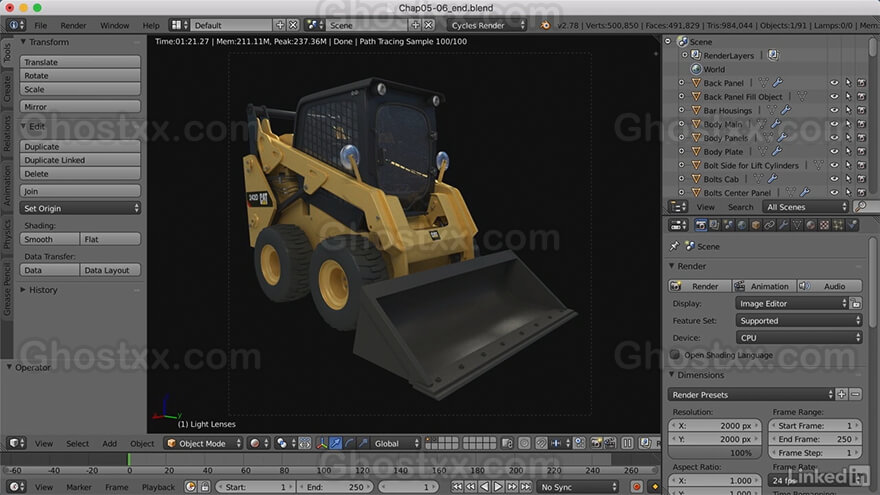Open the File menu
This screenshot has width=880, height=495.
coord(40,25)
